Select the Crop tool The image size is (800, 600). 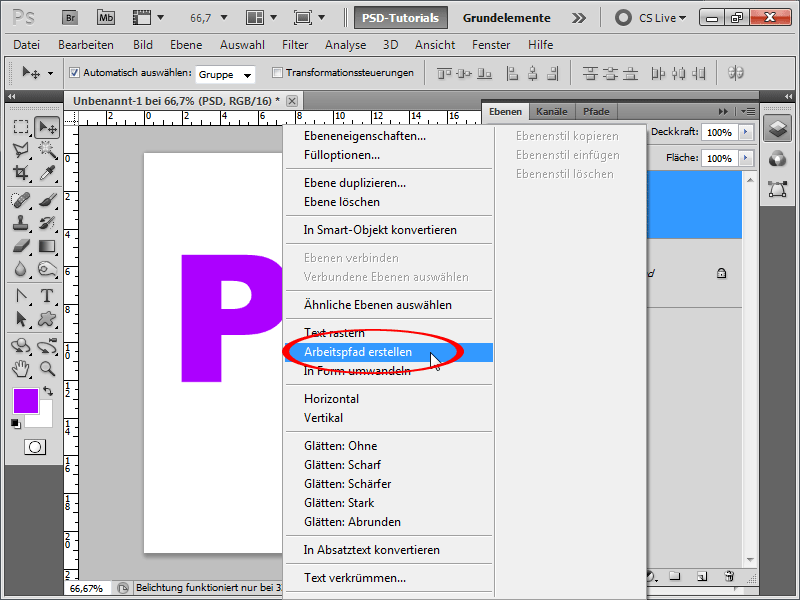(21, 172)
